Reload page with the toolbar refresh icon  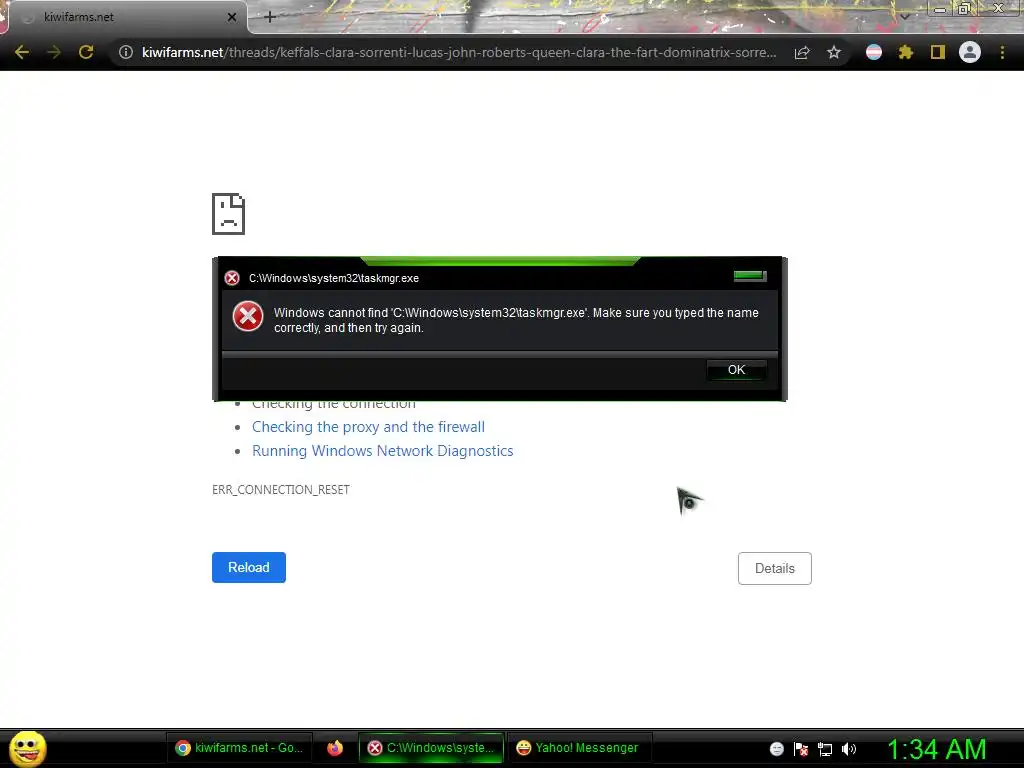[86, 52]
